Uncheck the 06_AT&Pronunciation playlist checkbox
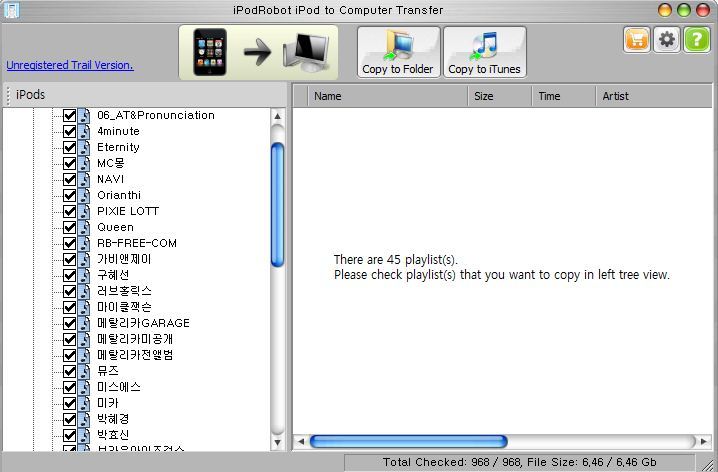Viewport: 718px width, 472px height. coord(70,115)
